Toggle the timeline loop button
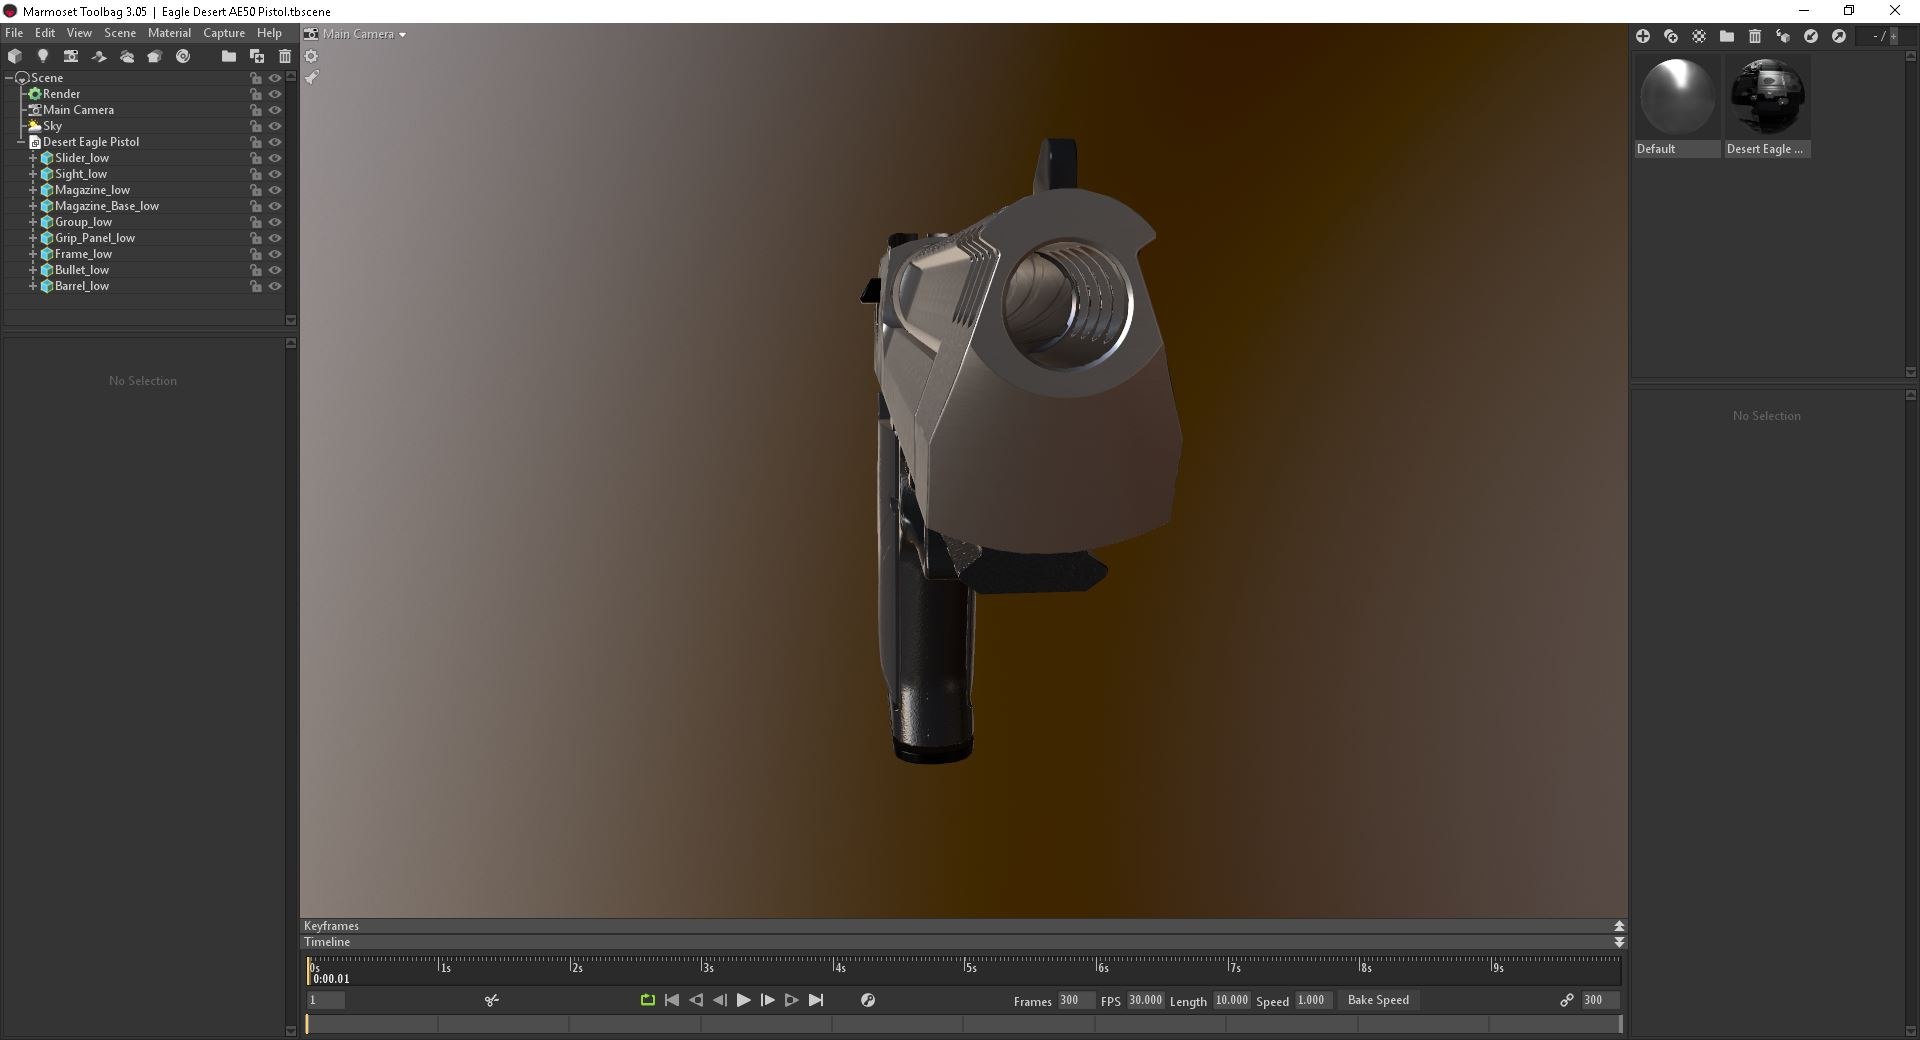 [648, 1000]
